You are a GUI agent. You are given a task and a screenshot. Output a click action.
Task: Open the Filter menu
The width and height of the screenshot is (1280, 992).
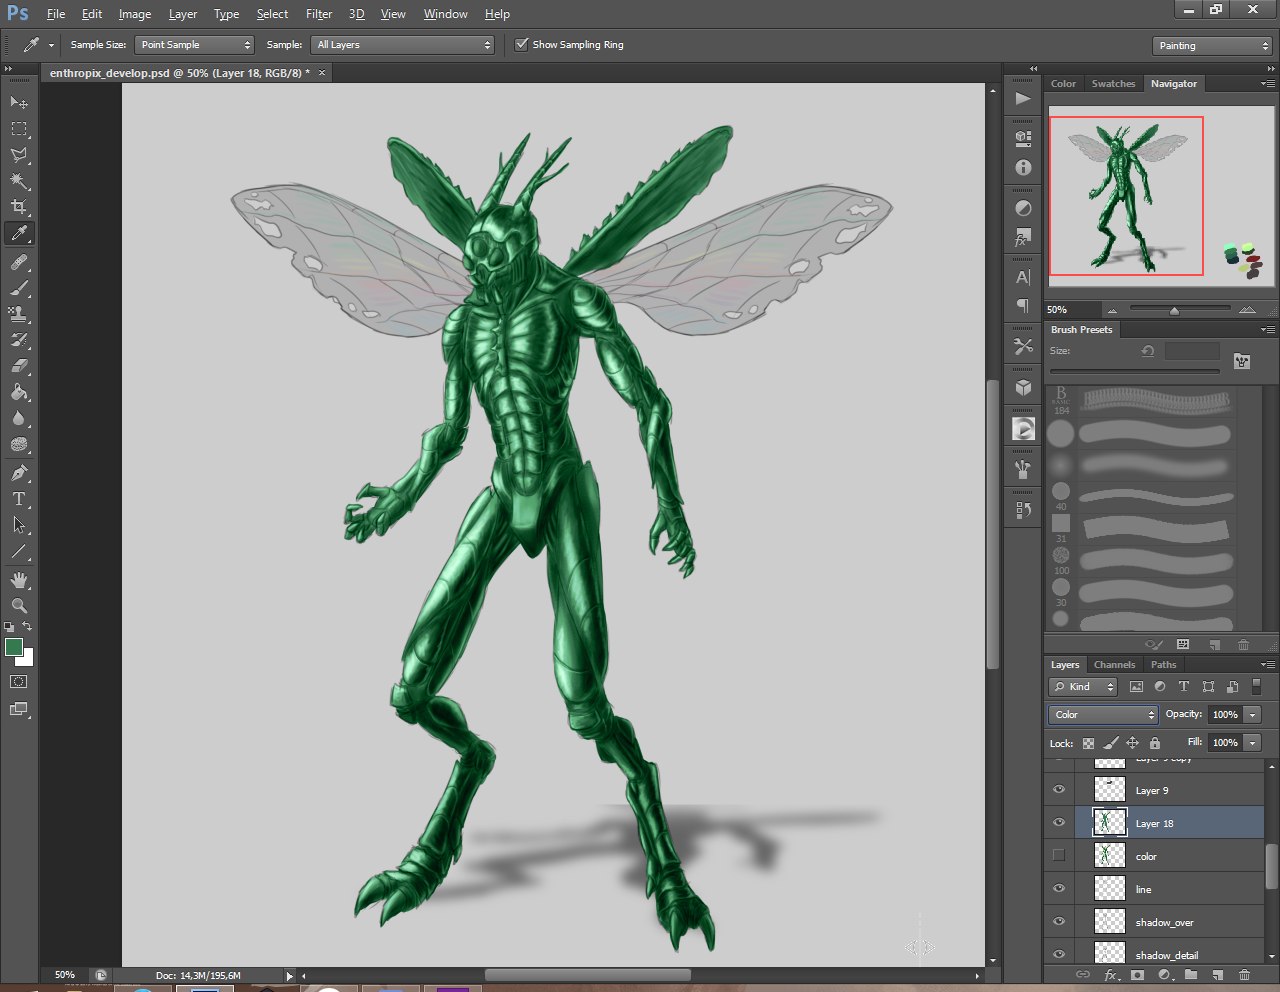pos(319,14)
